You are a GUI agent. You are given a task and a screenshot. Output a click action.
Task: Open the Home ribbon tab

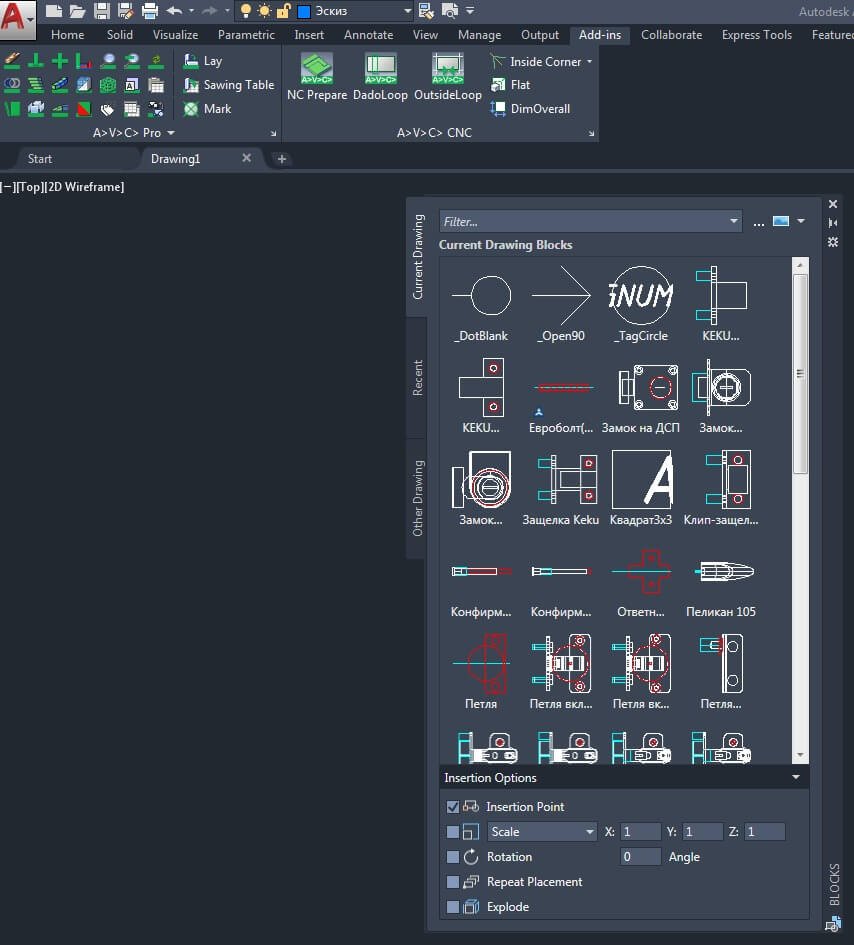[68, 35]
